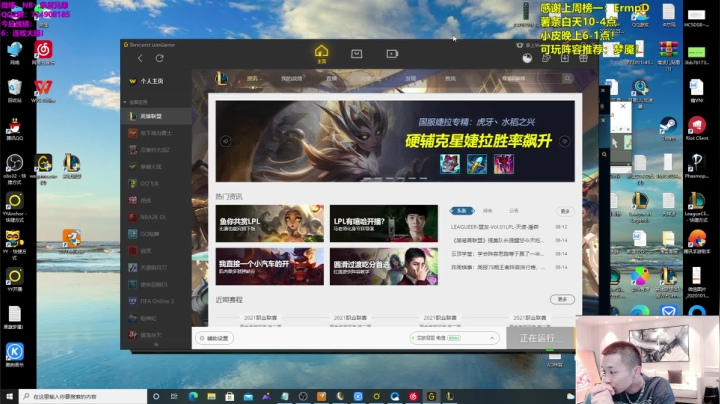Click second champion icon in the banner
720x404 pixels.
pyautogui.click(x=477, y=164)
